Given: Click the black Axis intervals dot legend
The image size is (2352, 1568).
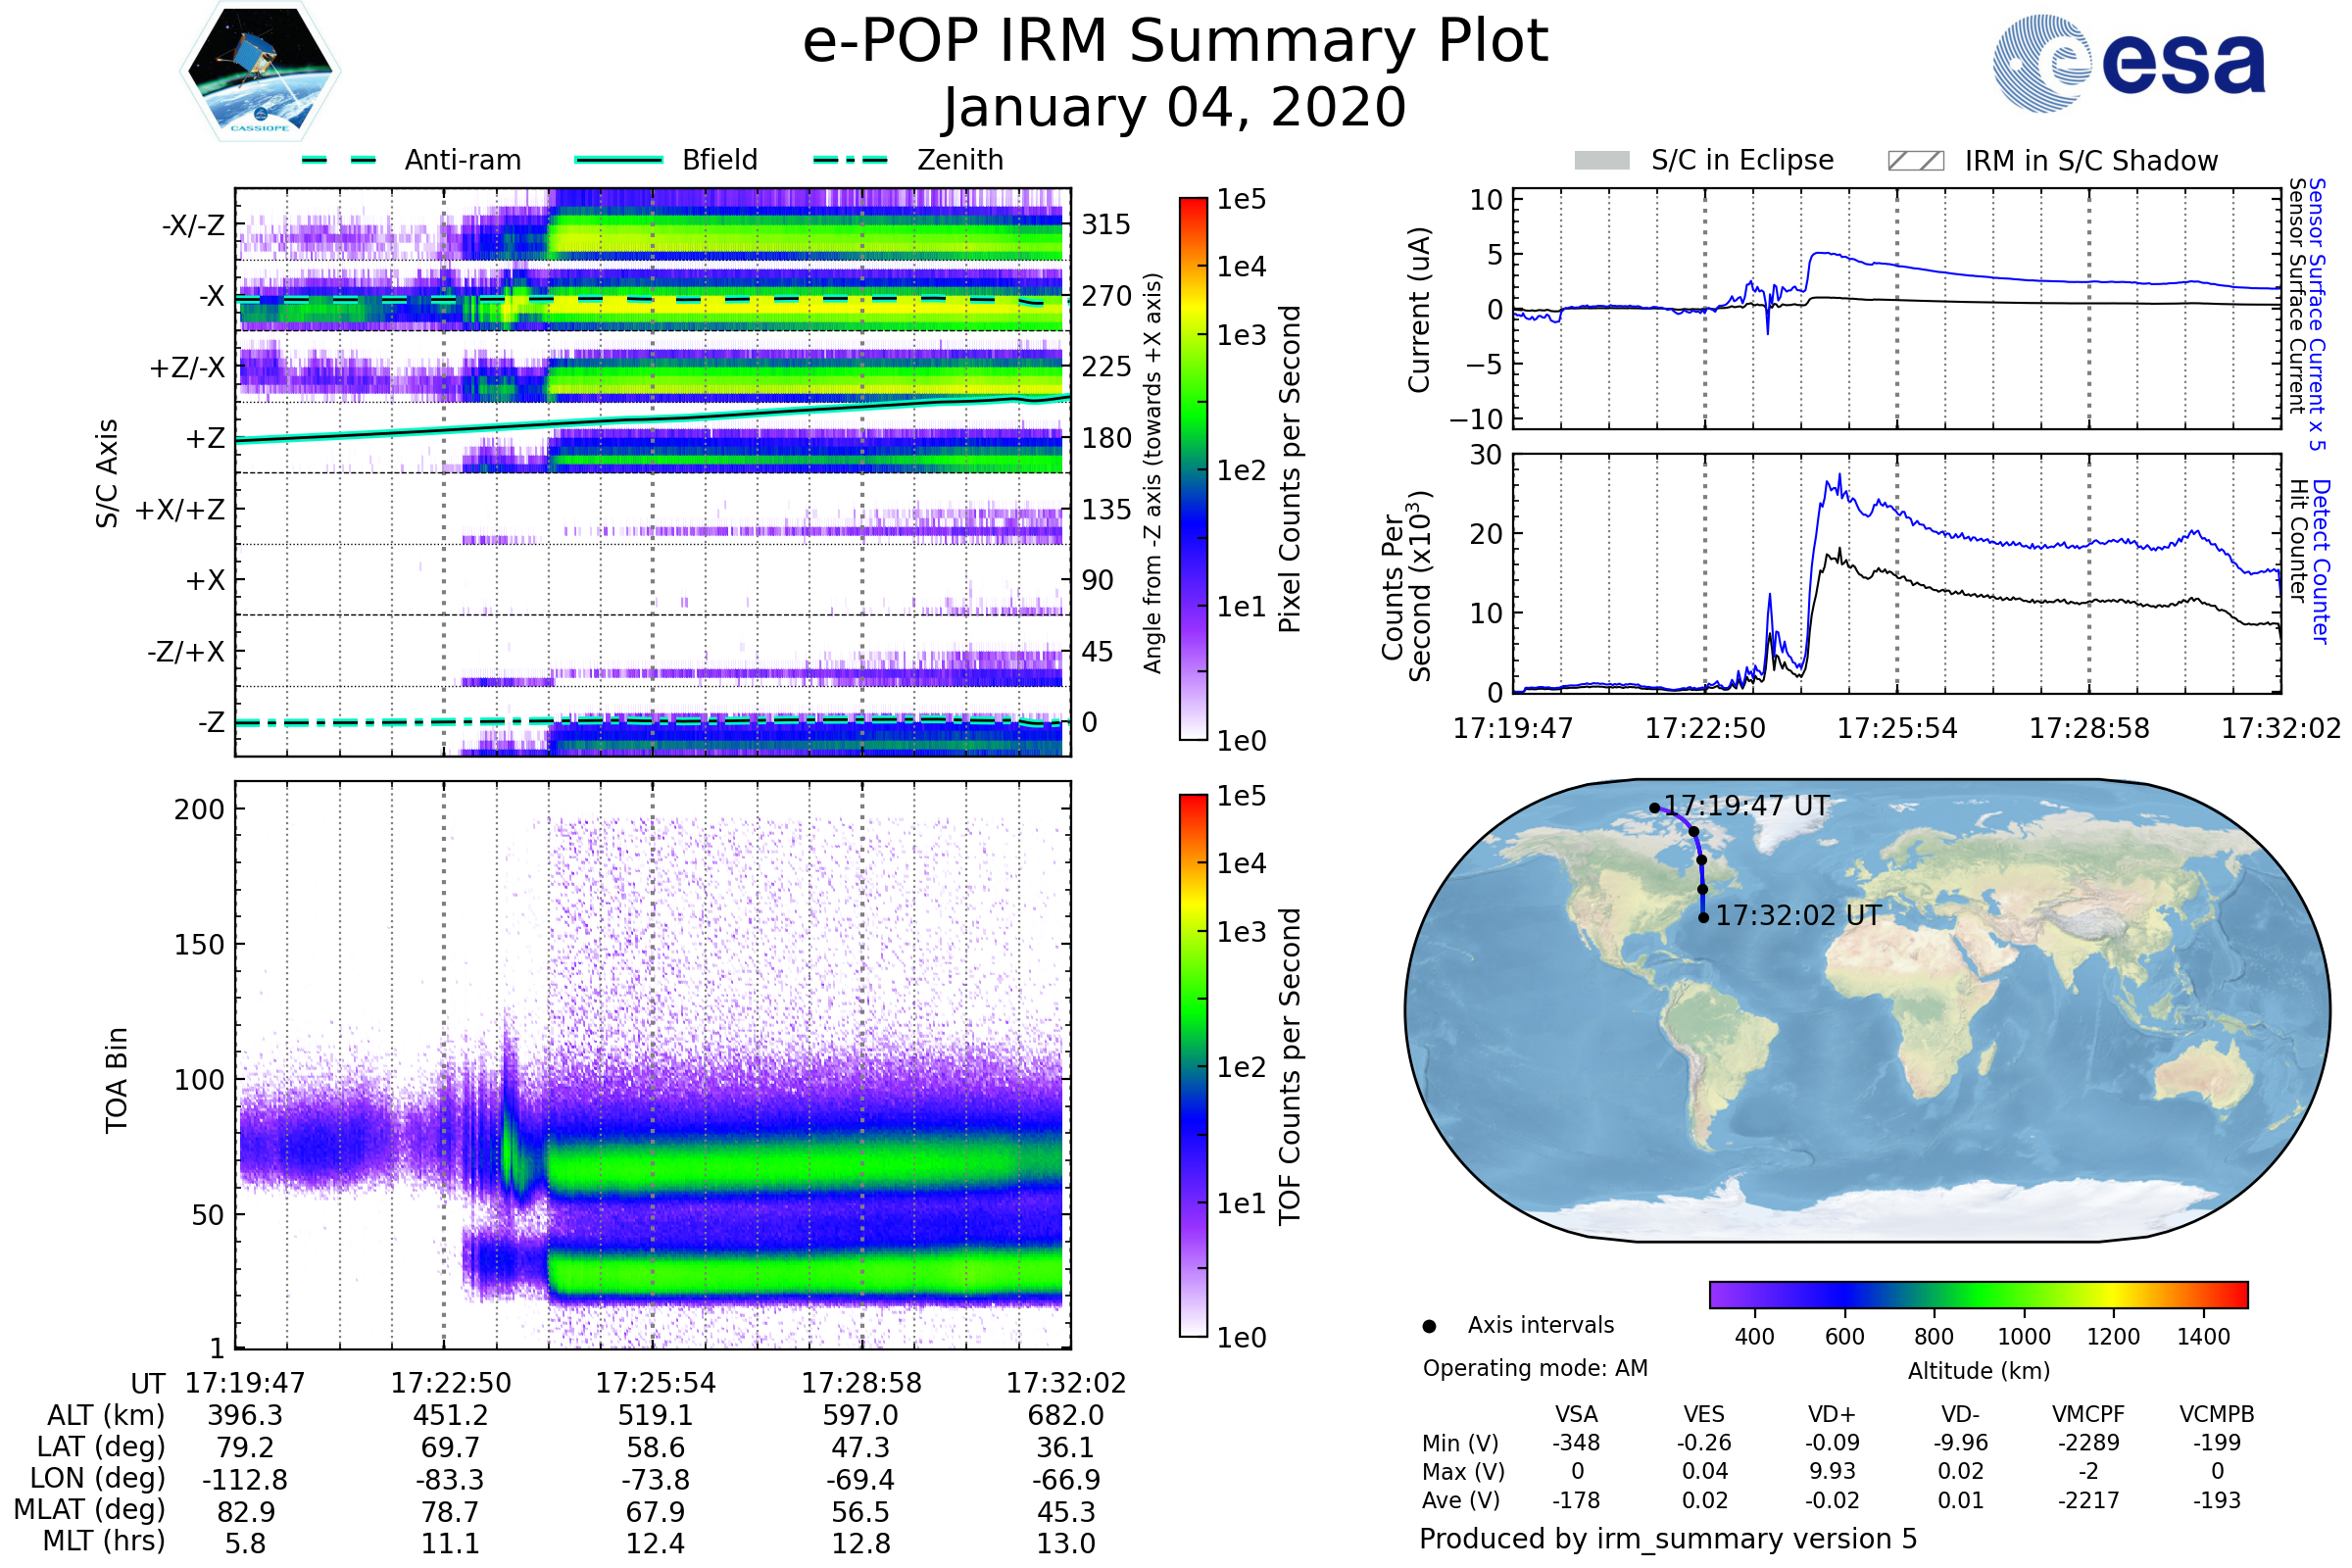Looking at the screenshot, I should [x=1429, y=1326].
